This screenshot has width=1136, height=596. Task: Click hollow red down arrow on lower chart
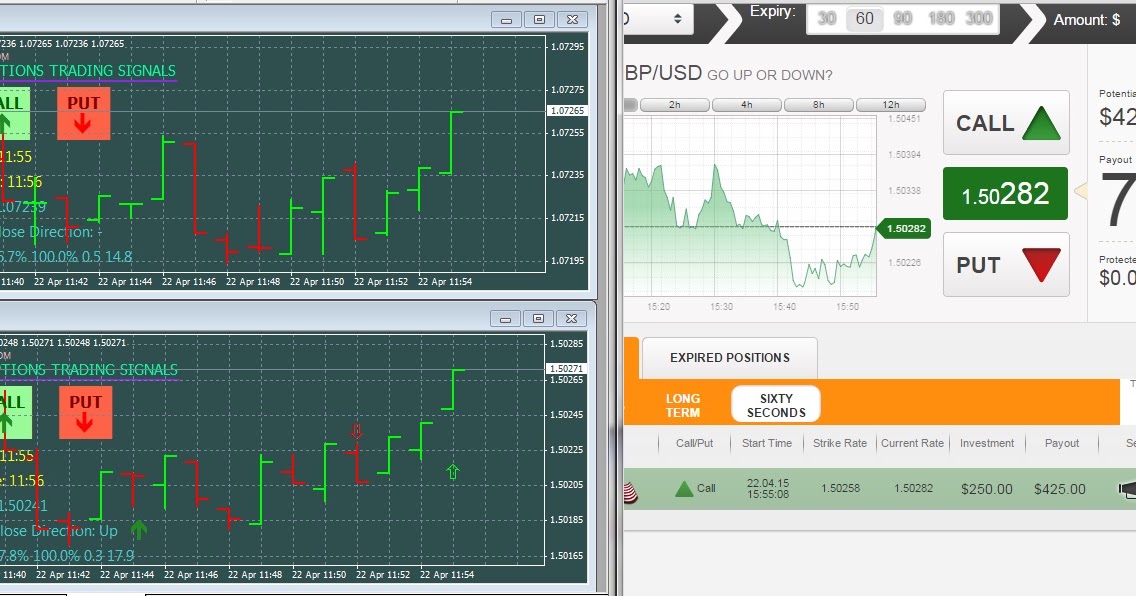[x=356, y=432]
